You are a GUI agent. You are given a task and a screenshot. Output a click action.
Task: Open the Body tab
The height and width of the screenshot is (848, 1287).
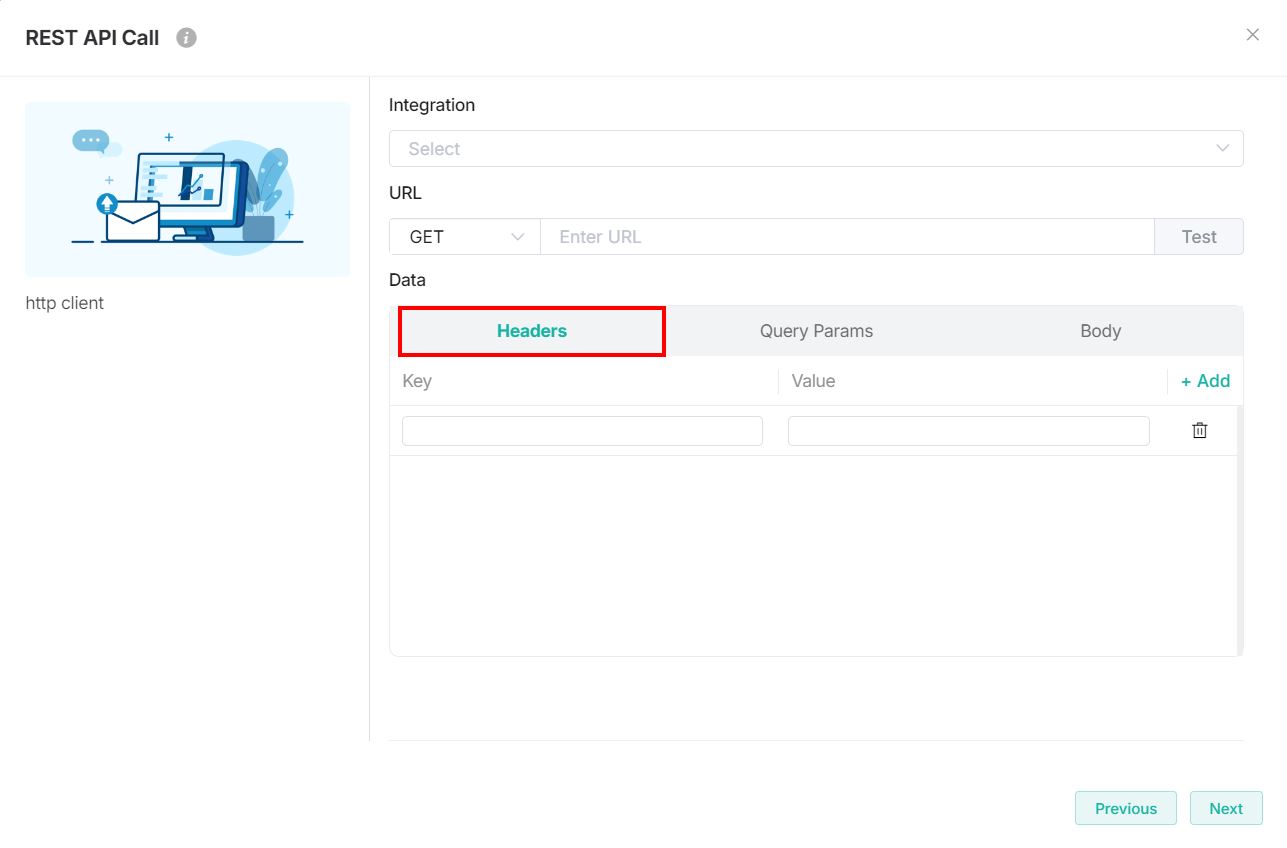coord(1100,331)
